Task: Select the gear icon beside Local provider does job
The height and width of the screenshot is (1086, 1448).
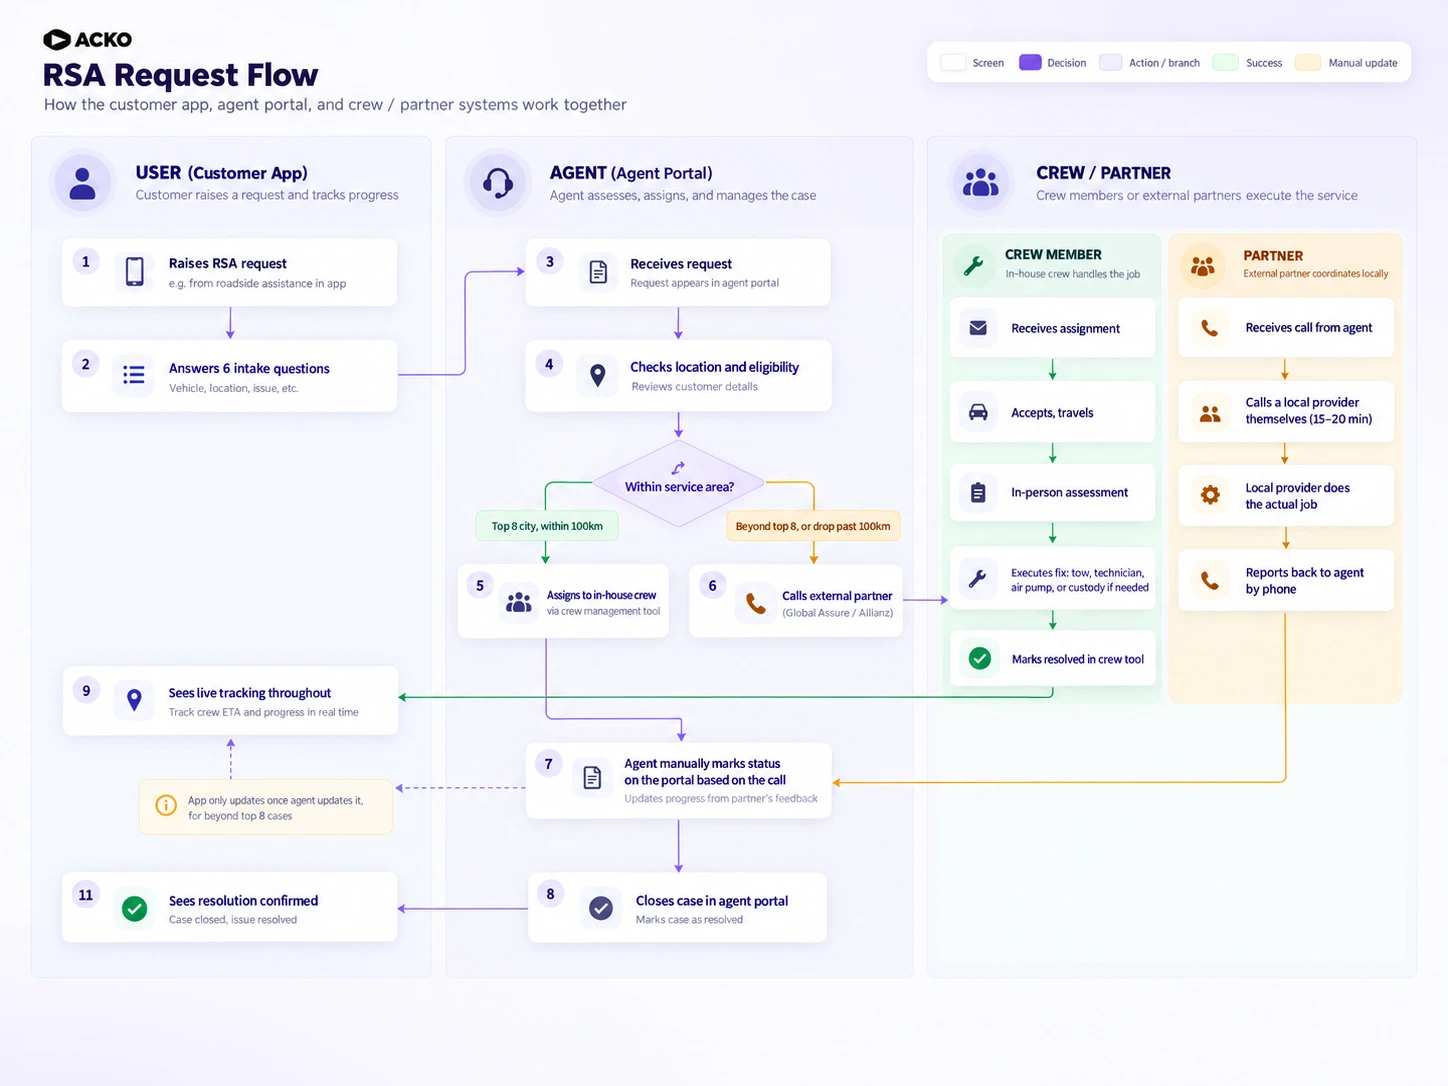Action: click(x=1210, y=495)
